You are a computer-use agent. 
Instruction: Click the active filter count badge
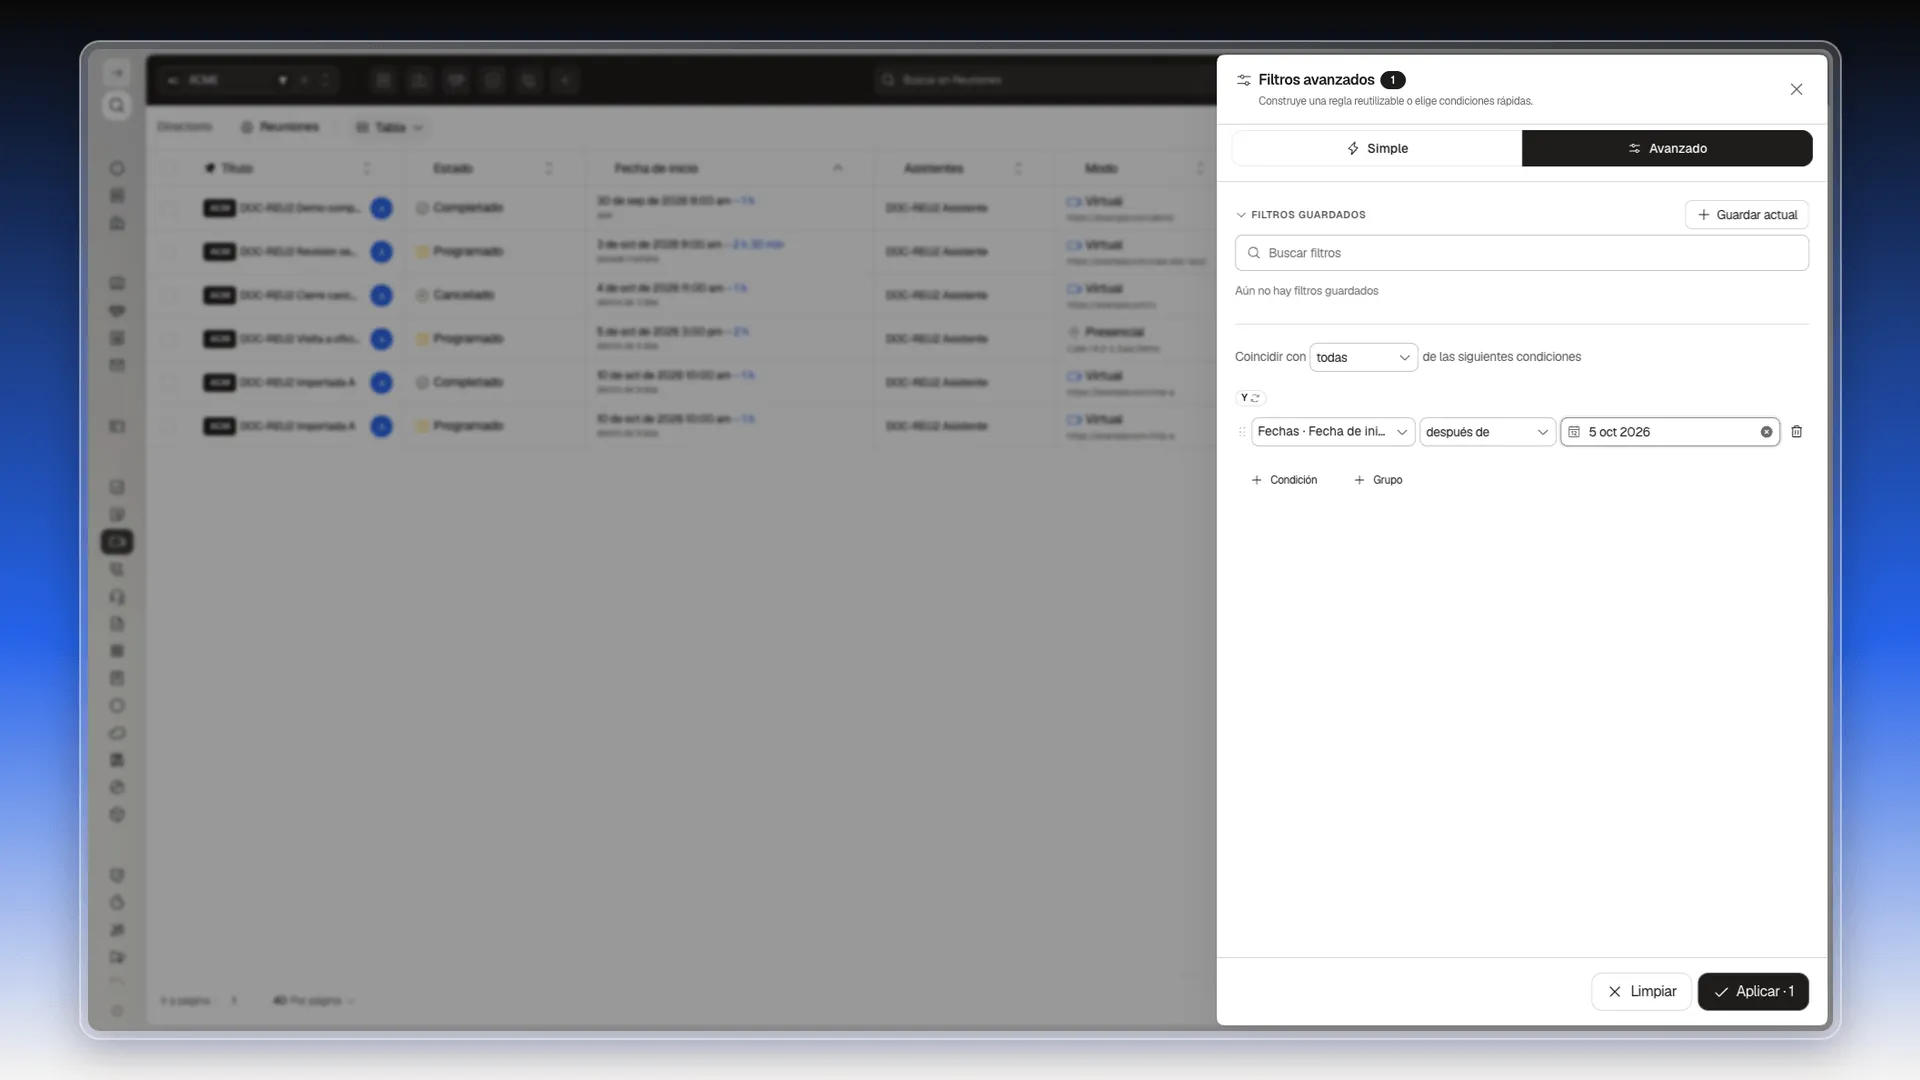point(1393,80)
